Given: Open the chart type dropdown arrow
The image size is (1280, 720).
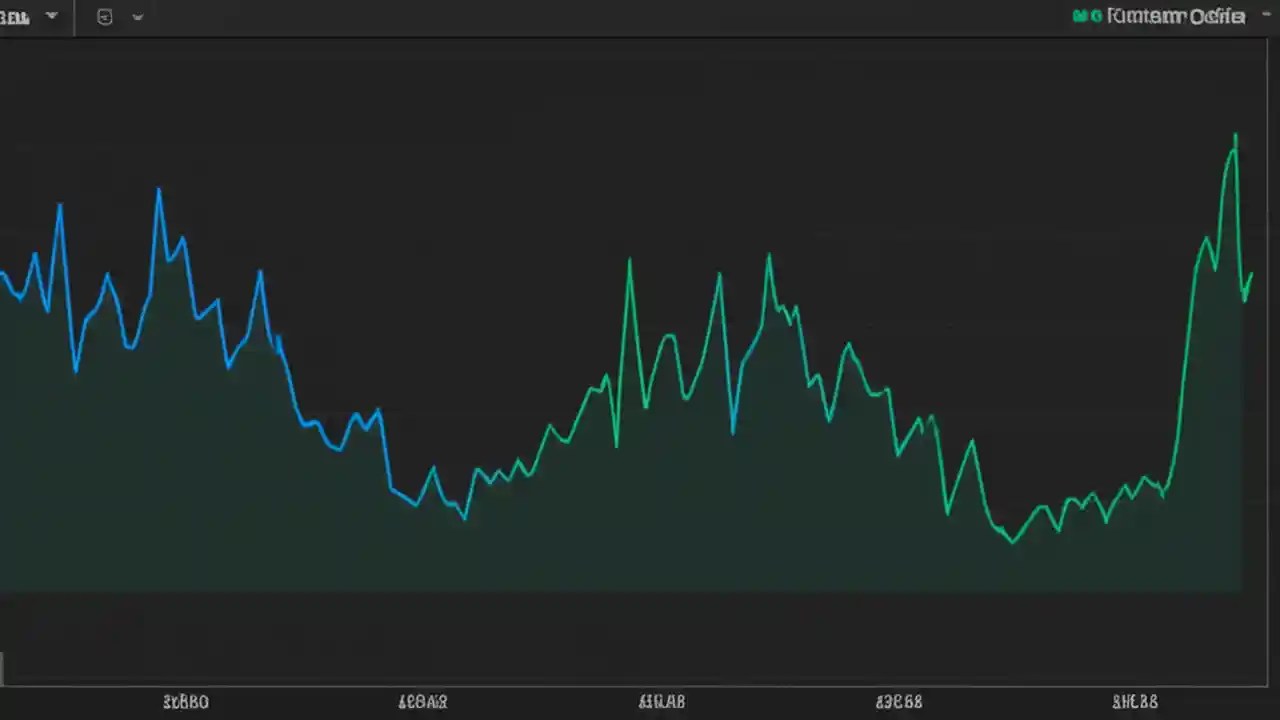Looking at the screenshot, I should [138, 16].
